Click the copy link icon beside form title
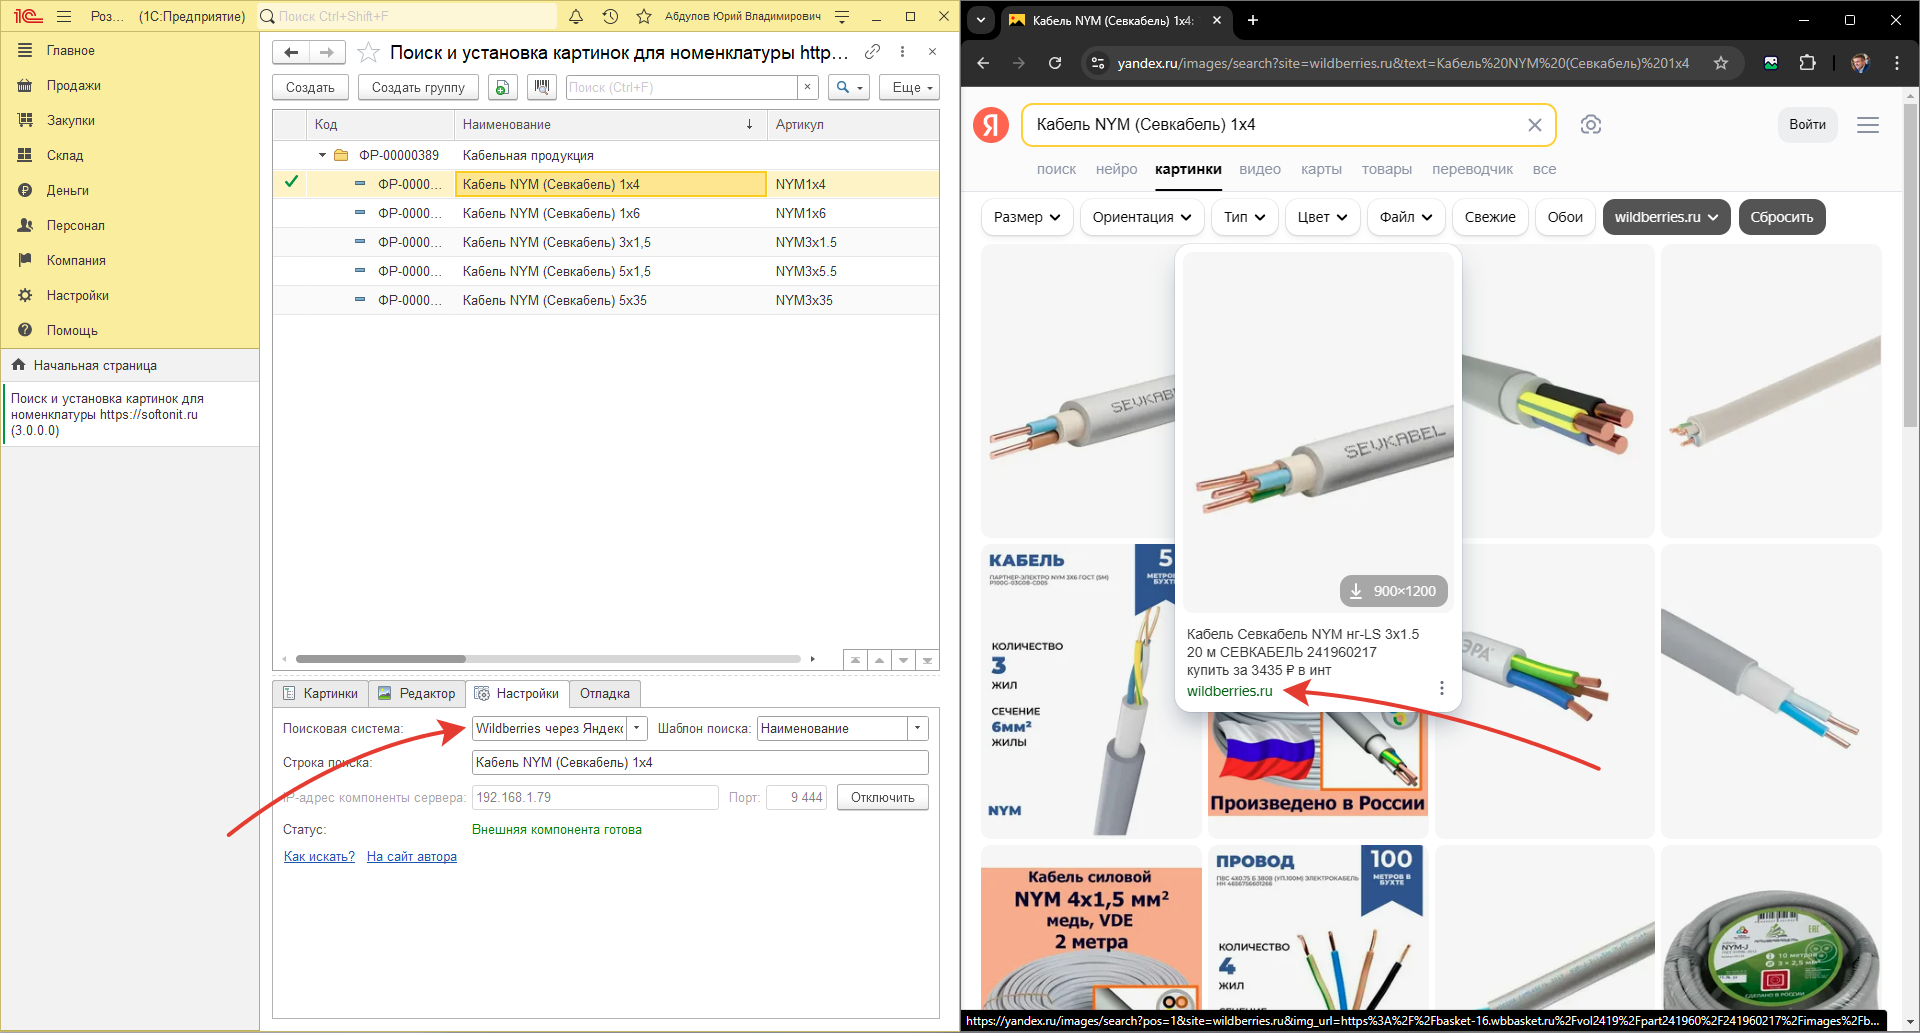Image resolution: width=1920 pixels, height=1033 pixels. point(872,52)
